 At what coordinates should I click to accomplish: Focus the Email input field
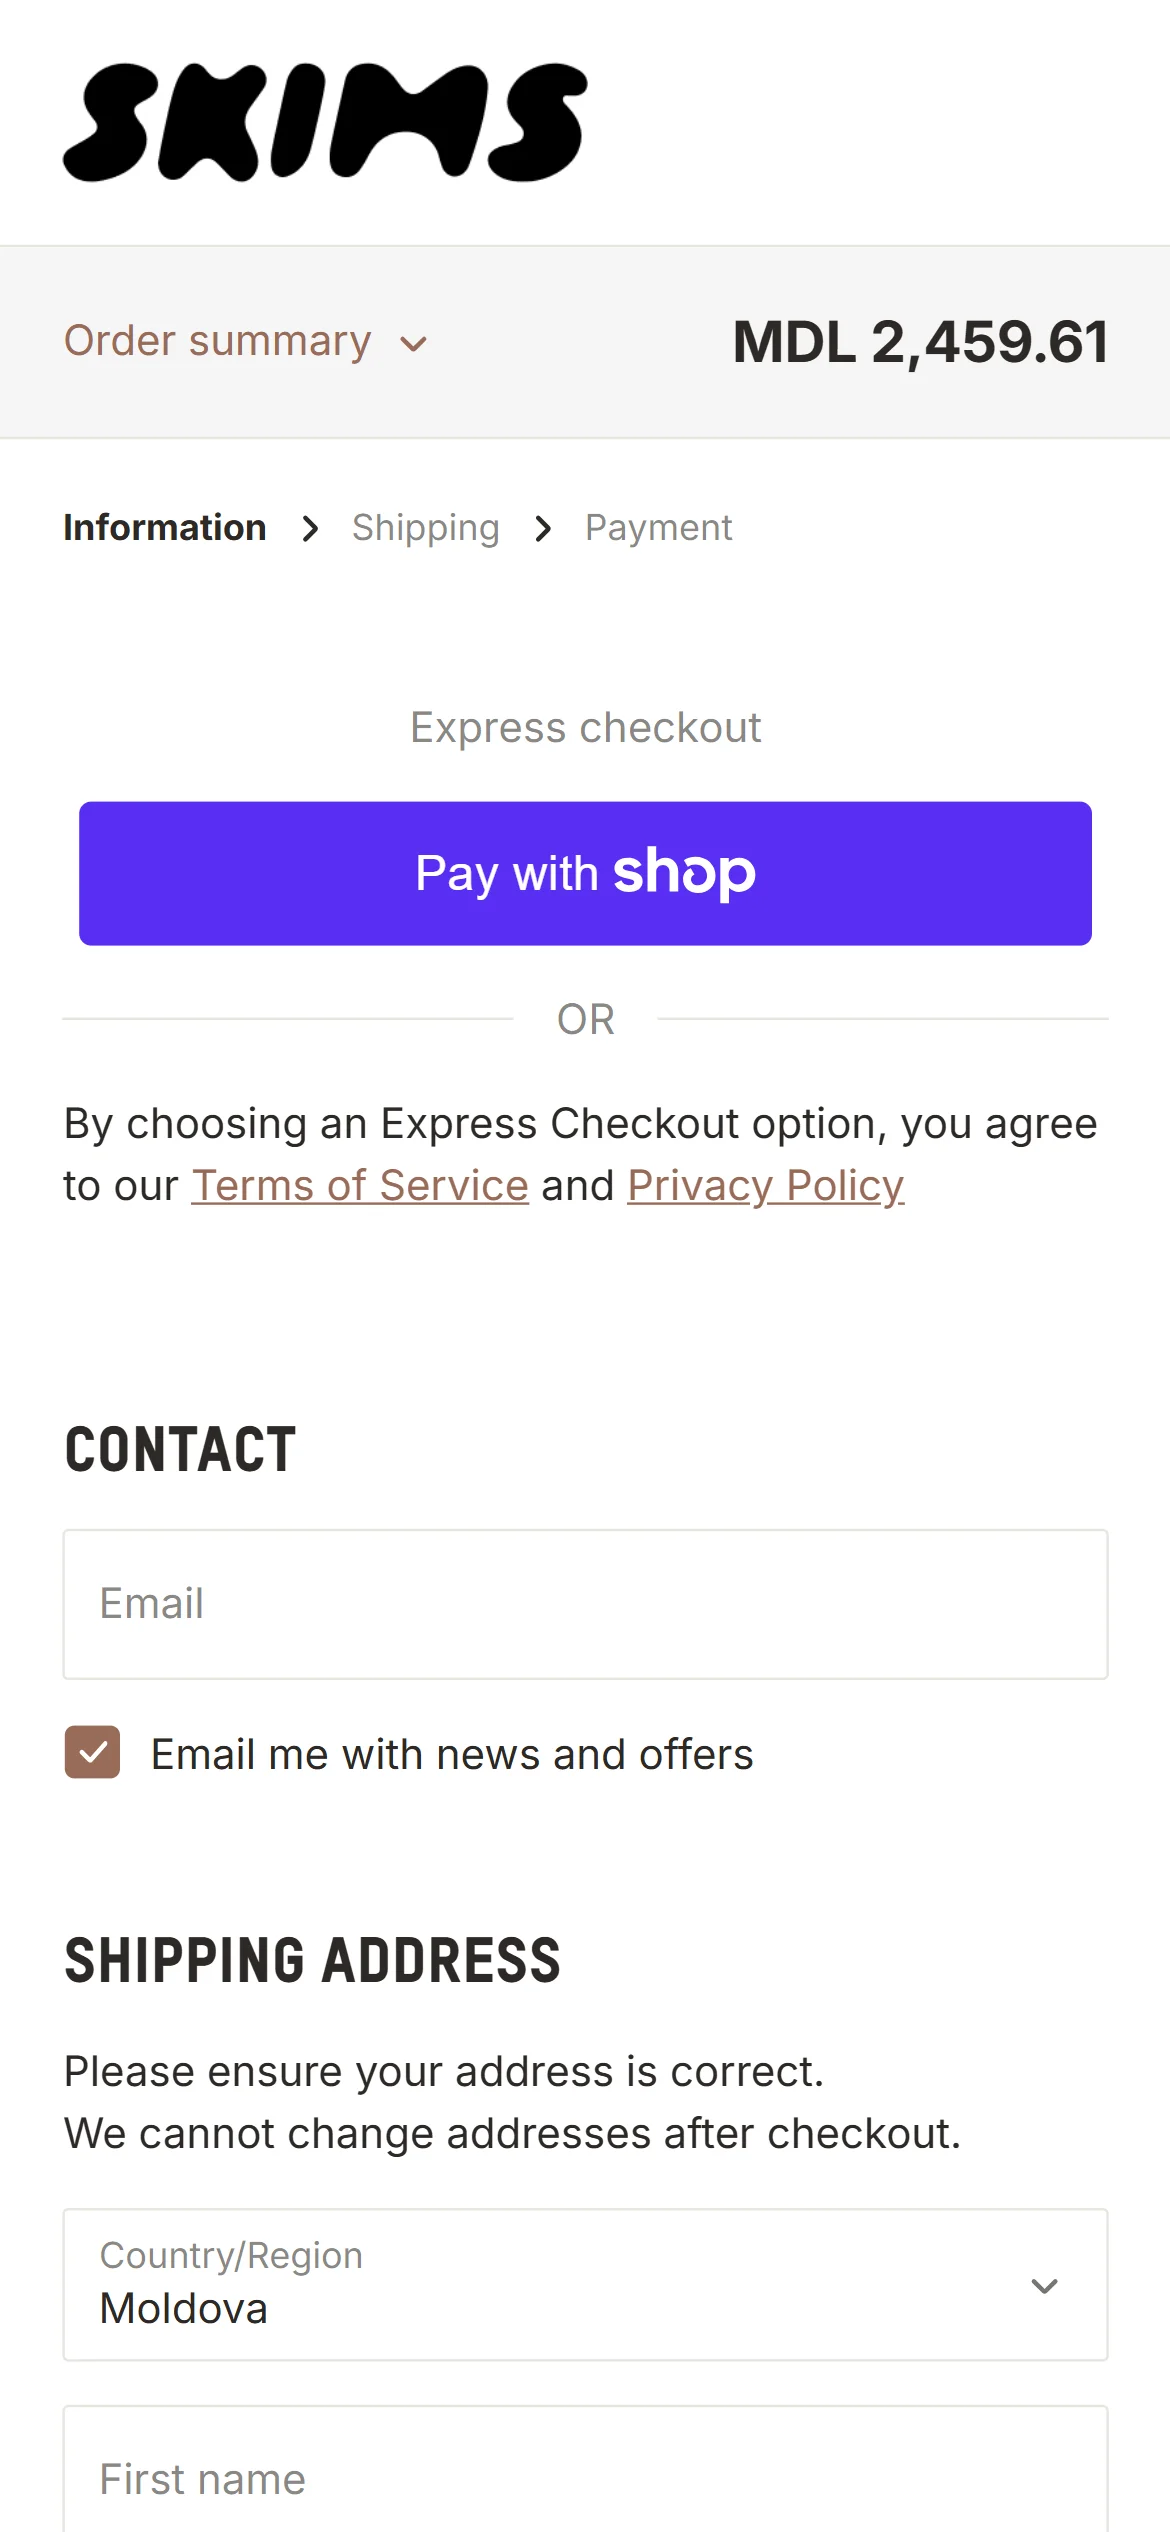[585, 1604]
